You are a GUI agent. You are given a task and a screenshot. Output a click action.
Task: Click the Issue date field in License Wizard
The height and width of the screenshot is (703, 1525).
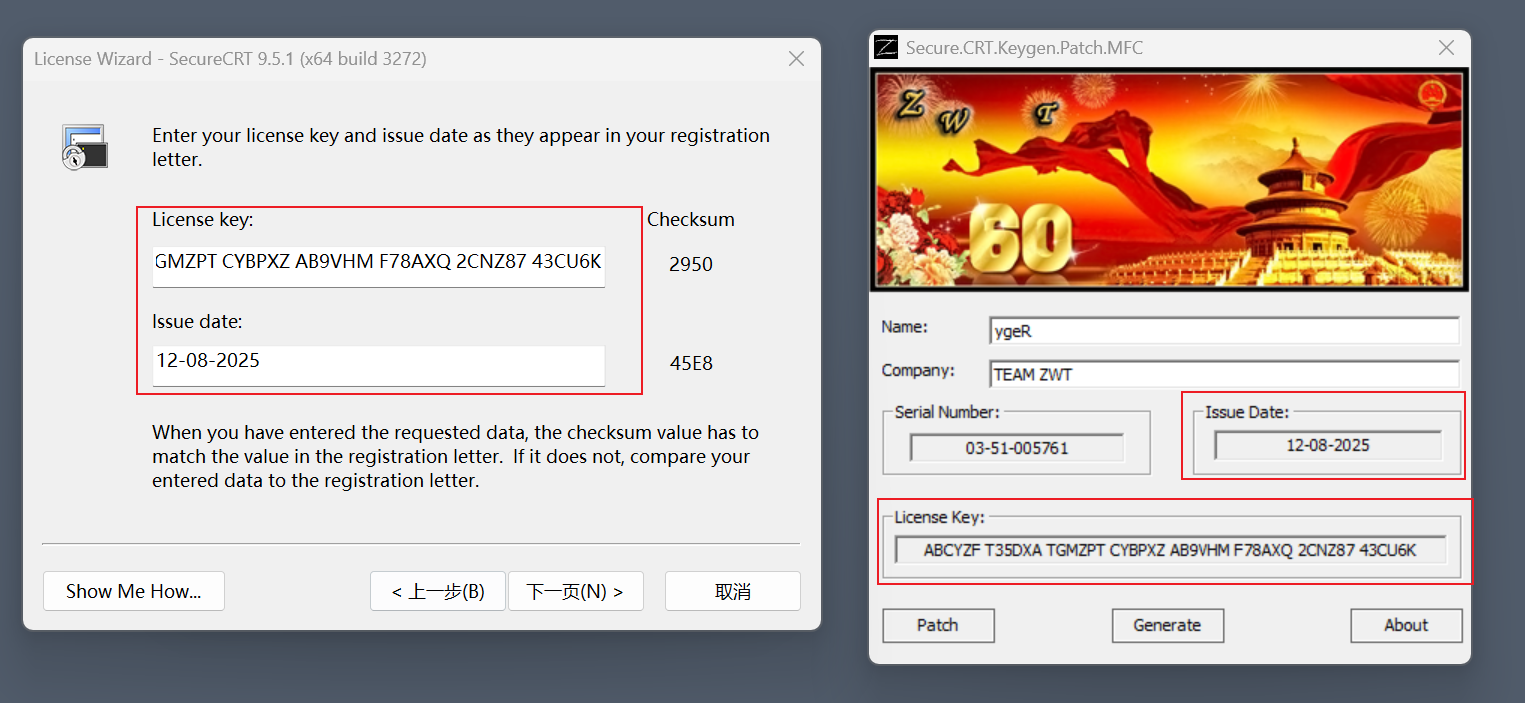pyautogui.click(x=379, y=366)
